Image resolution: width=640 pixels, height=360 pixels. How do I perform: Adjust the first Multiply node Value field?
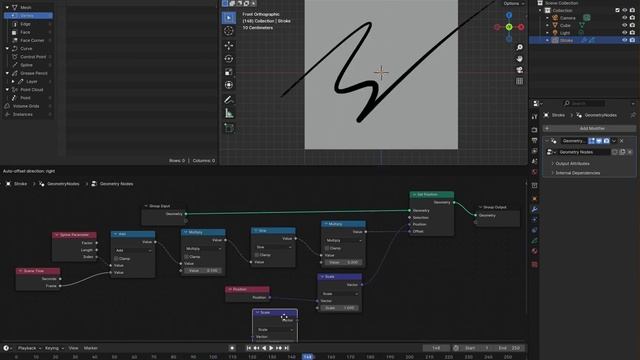203,271
